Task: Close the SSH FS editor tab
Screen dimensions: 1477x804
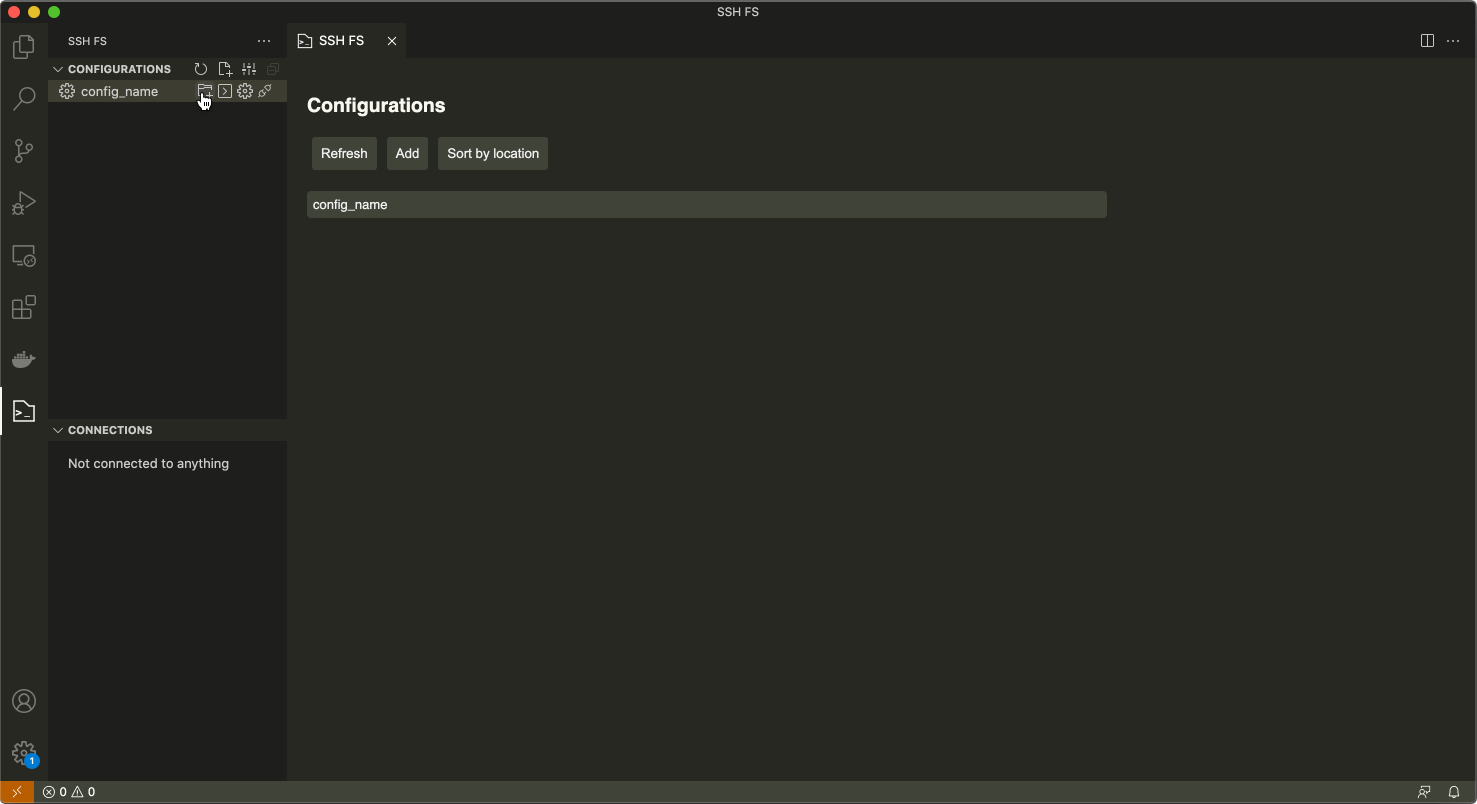Action: (392, 41)
